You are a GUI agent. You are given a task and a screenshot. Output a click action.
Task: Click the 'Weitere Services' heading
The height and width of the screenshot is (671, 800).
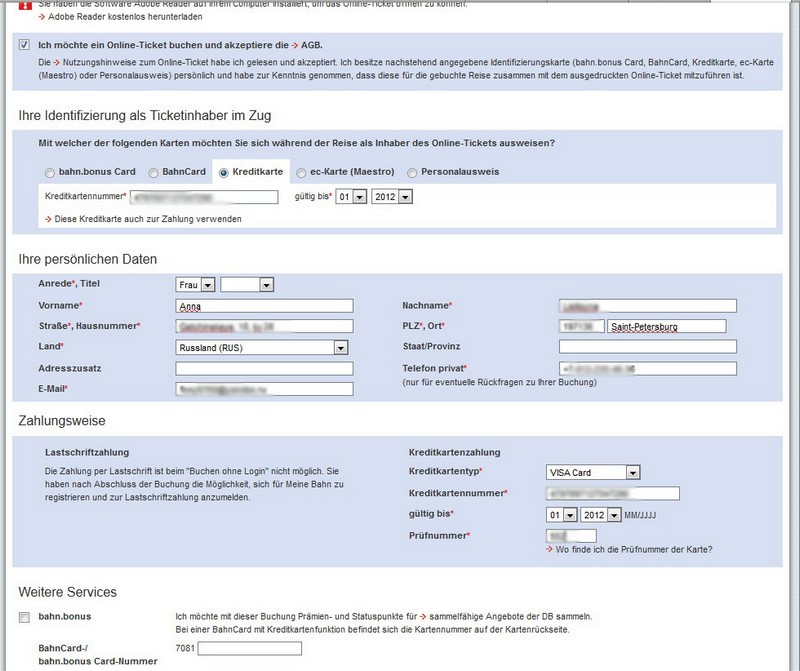tap(67, 592)
